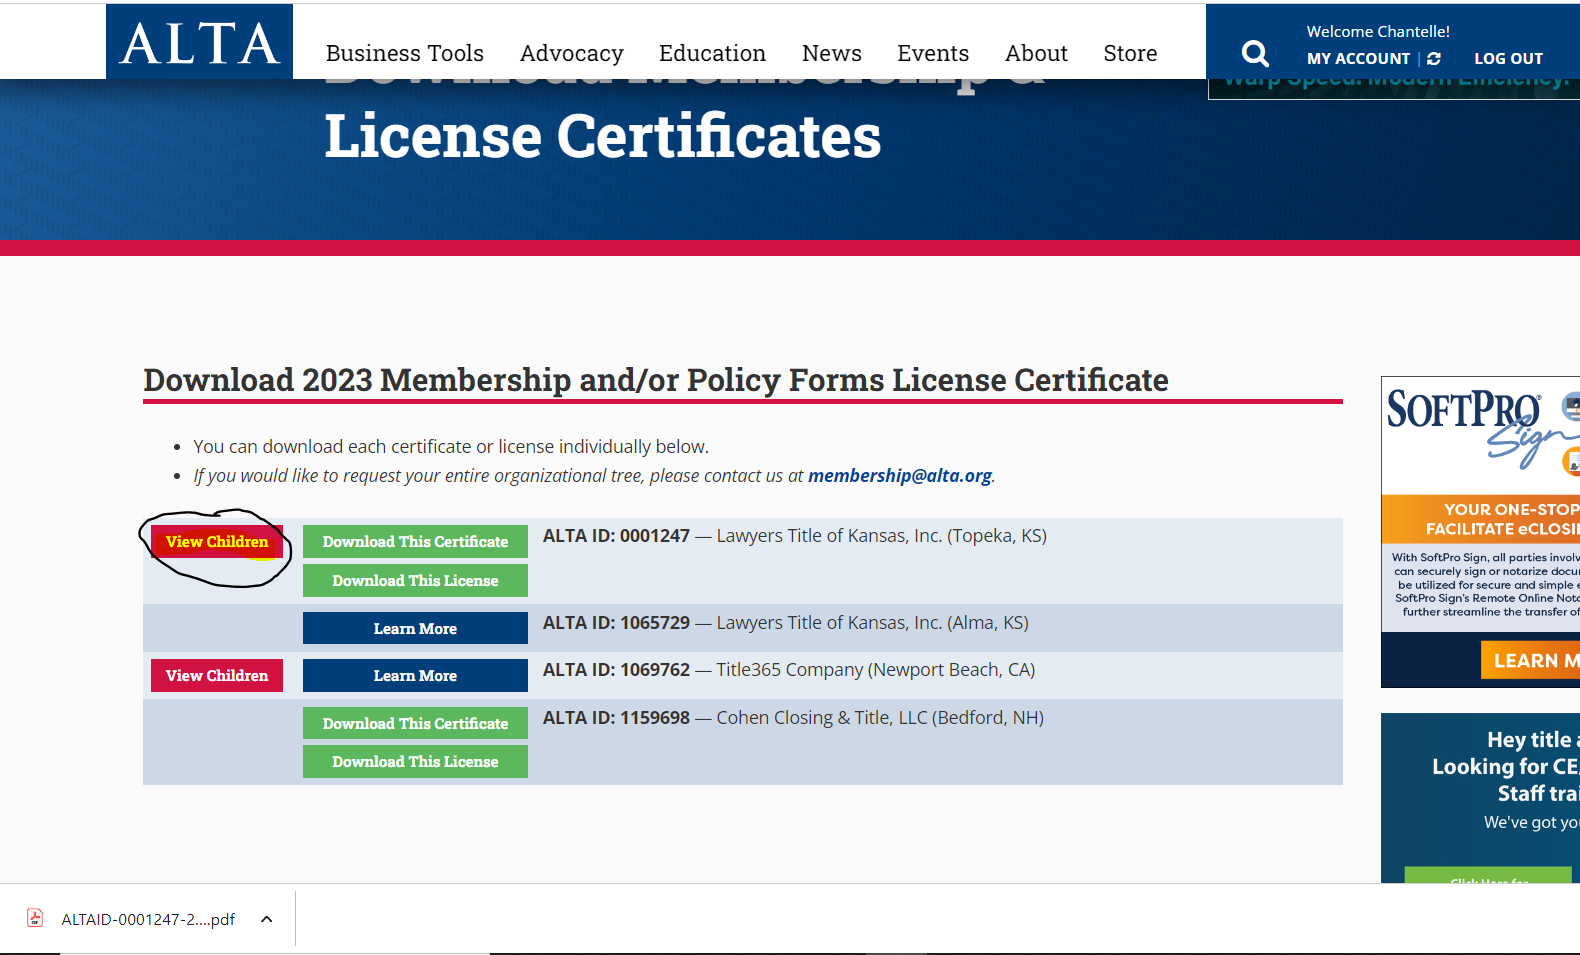Click the account refresh icon

click(1434, 59)
